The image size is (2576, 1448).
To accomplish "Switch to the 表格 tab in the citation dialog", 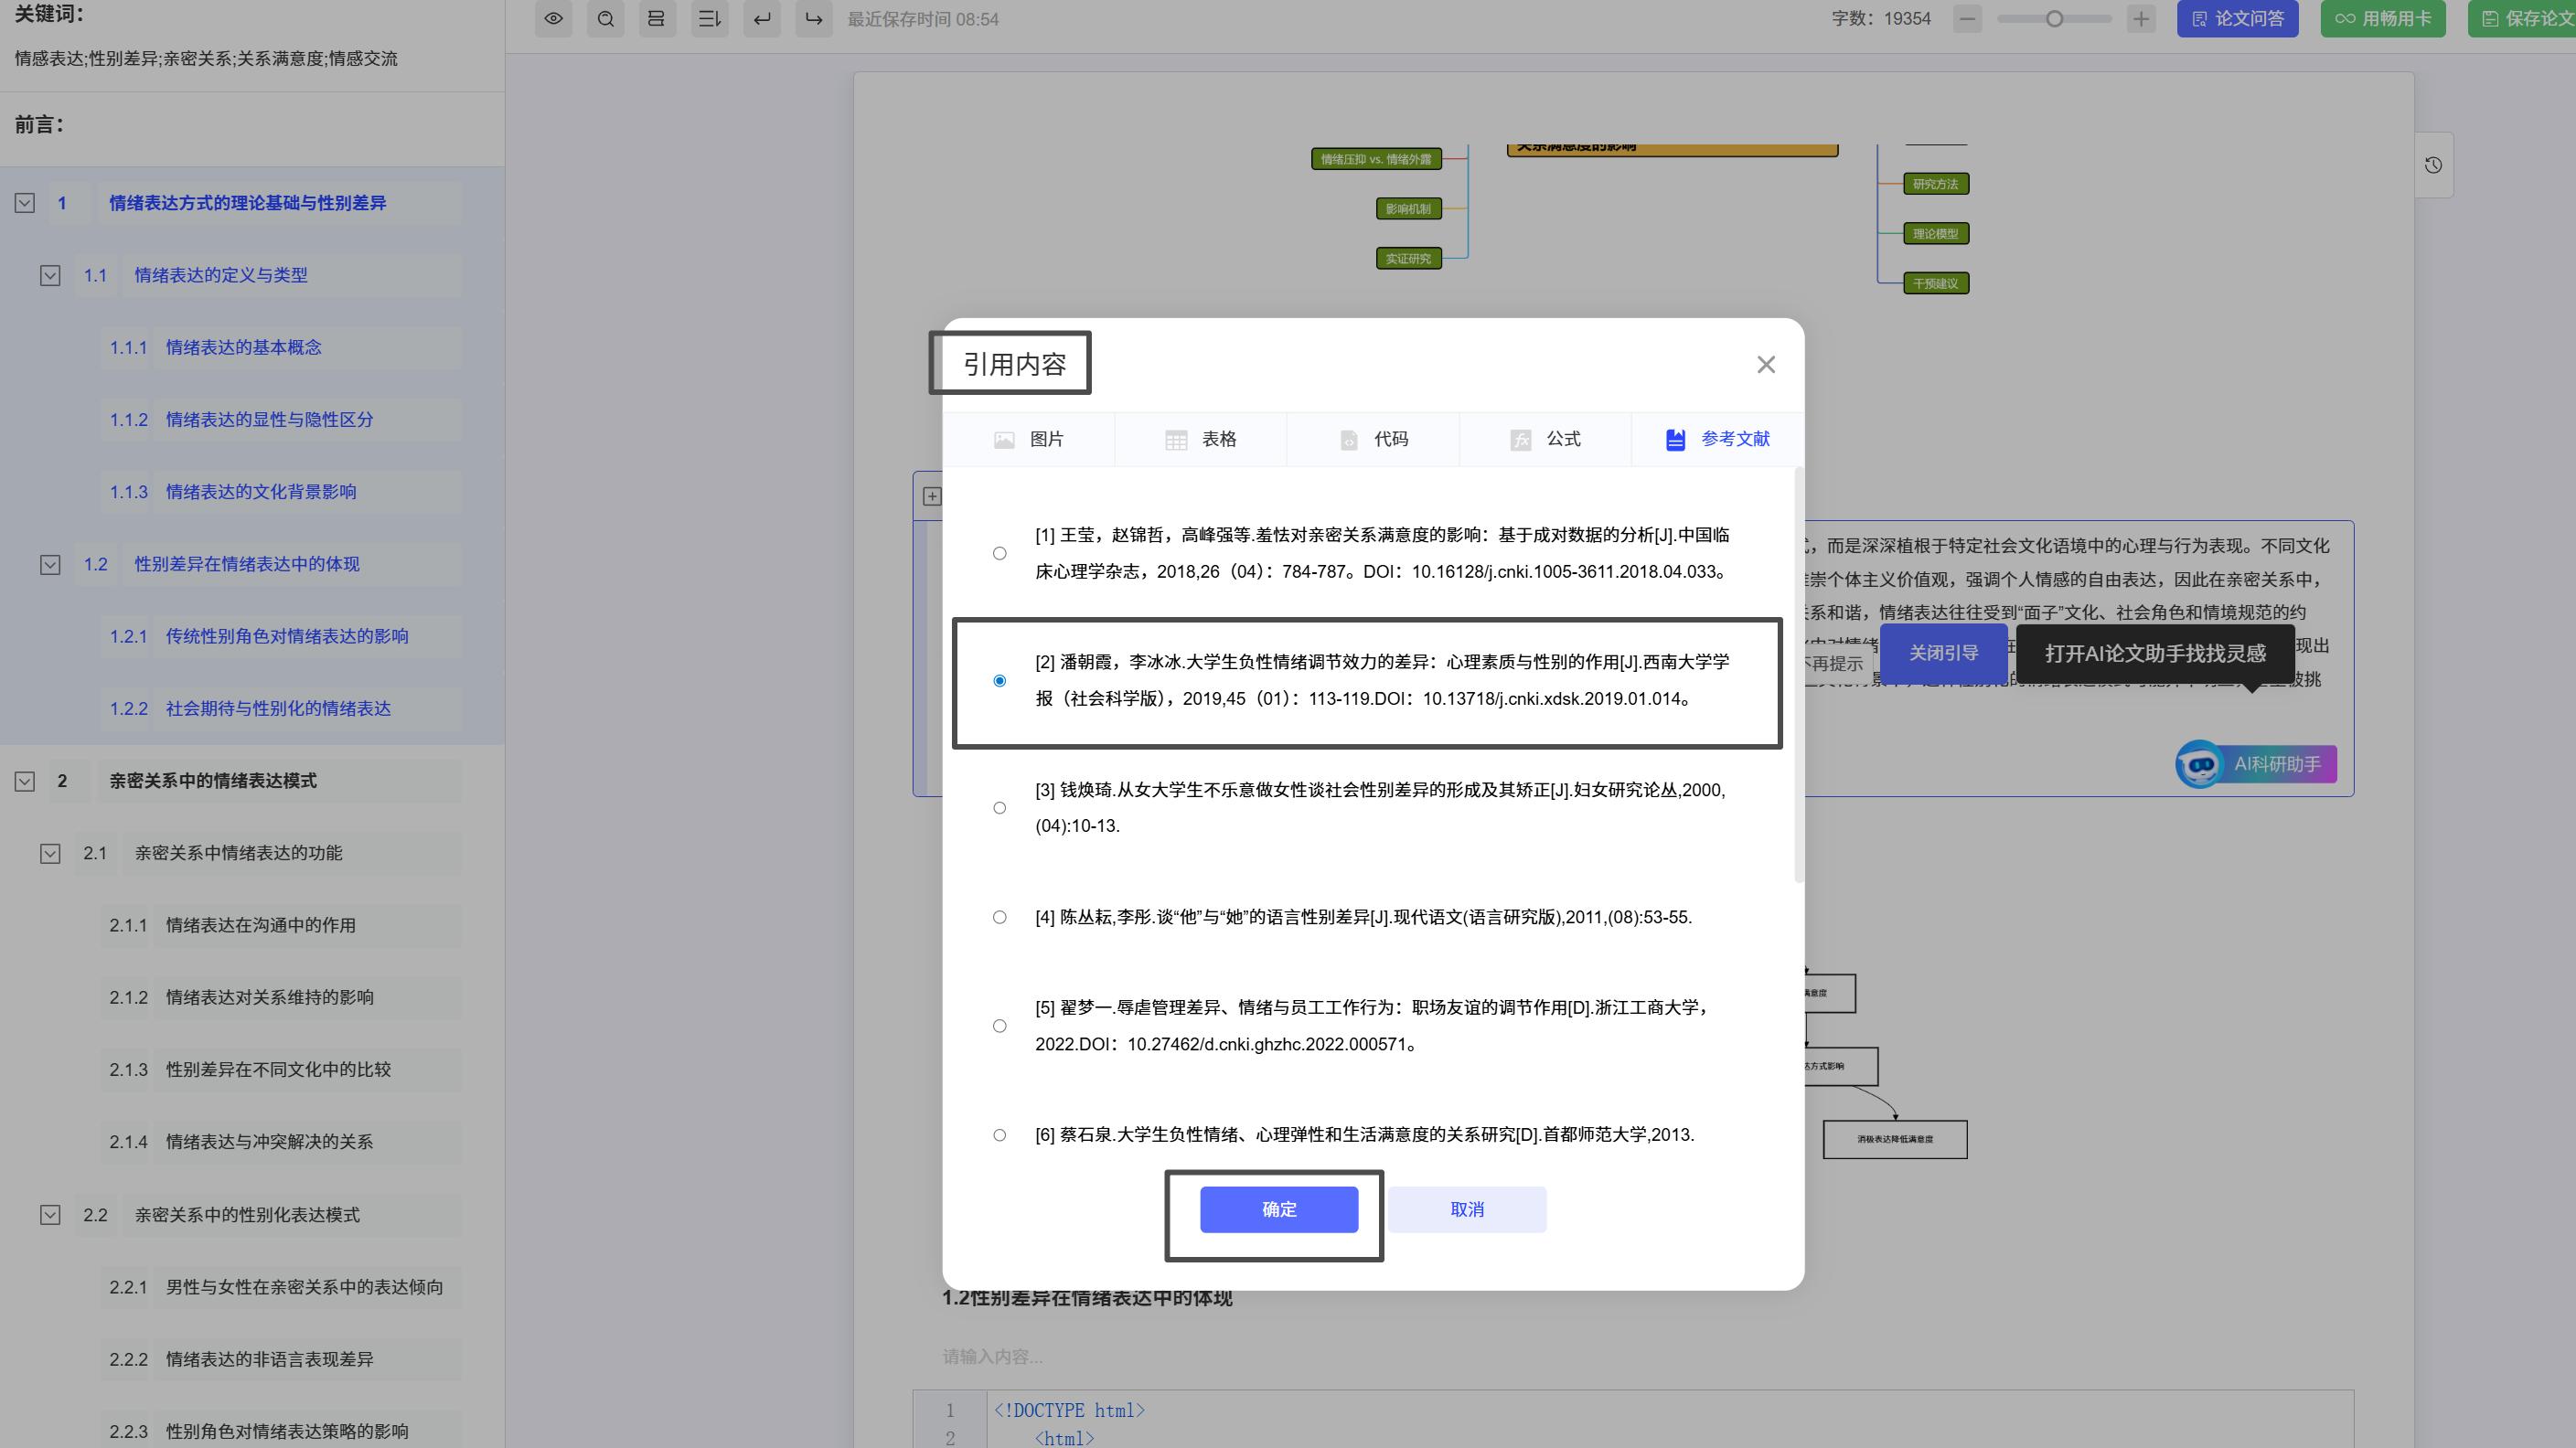I will coord(1200,439).
